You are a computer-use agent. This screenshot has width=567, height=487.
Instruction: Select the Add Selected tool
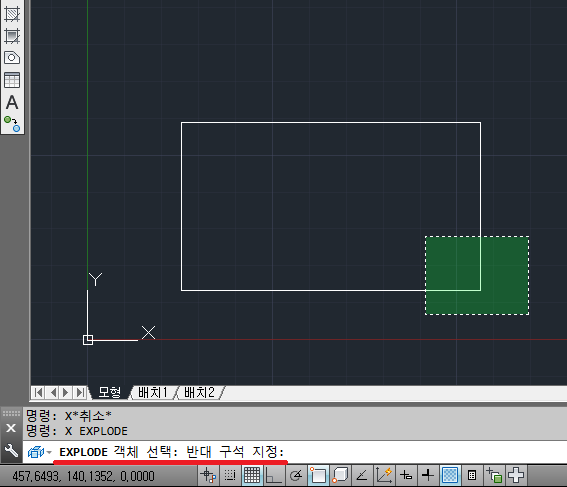[12, 124]
